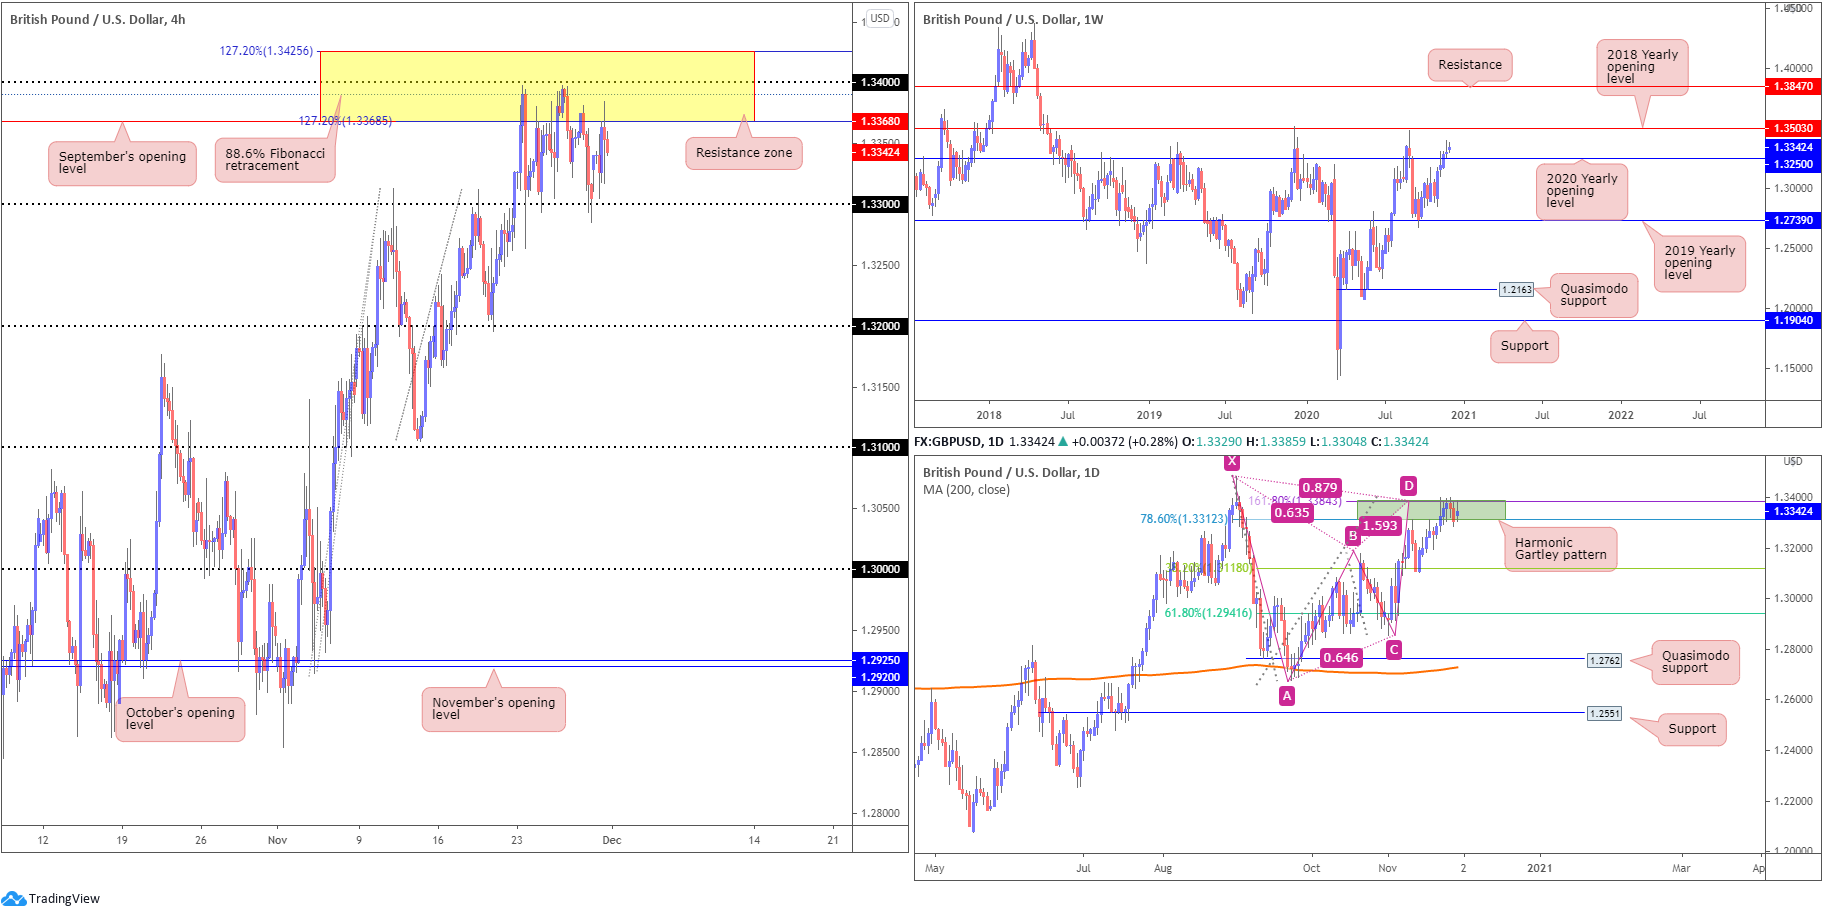Click the 'Resistance zone' callout
1822x911 pixels.
744,153
